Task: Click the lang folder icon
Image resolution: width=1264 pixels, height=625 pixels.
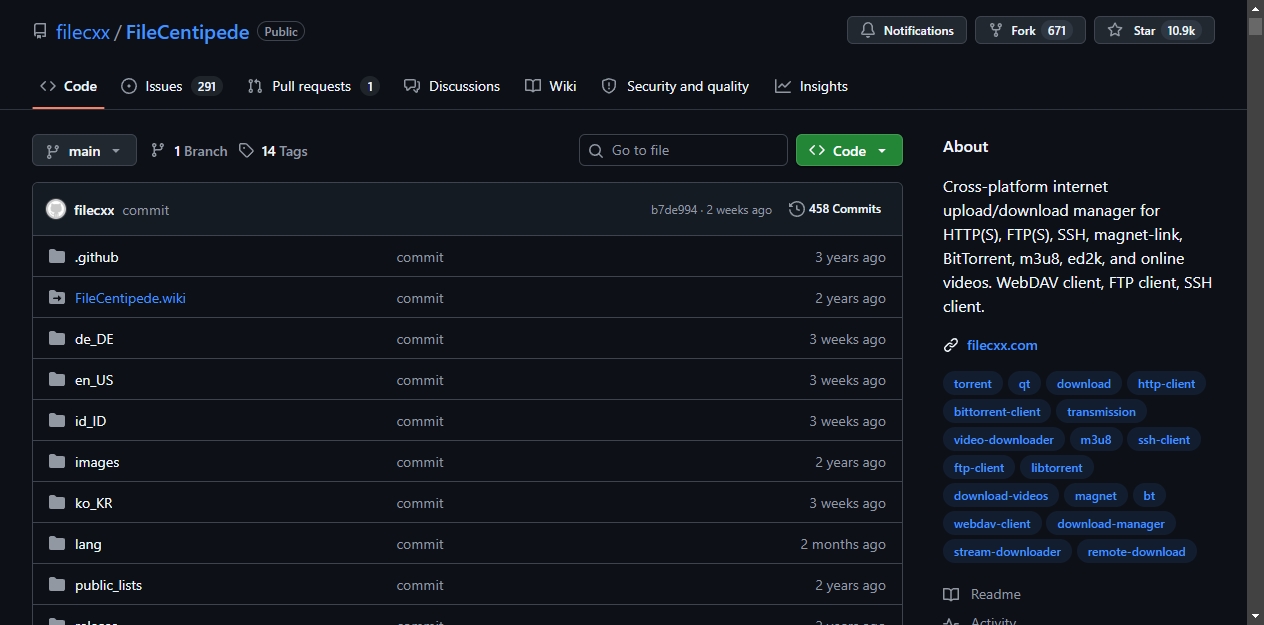Action: click(x=56, y=544)
